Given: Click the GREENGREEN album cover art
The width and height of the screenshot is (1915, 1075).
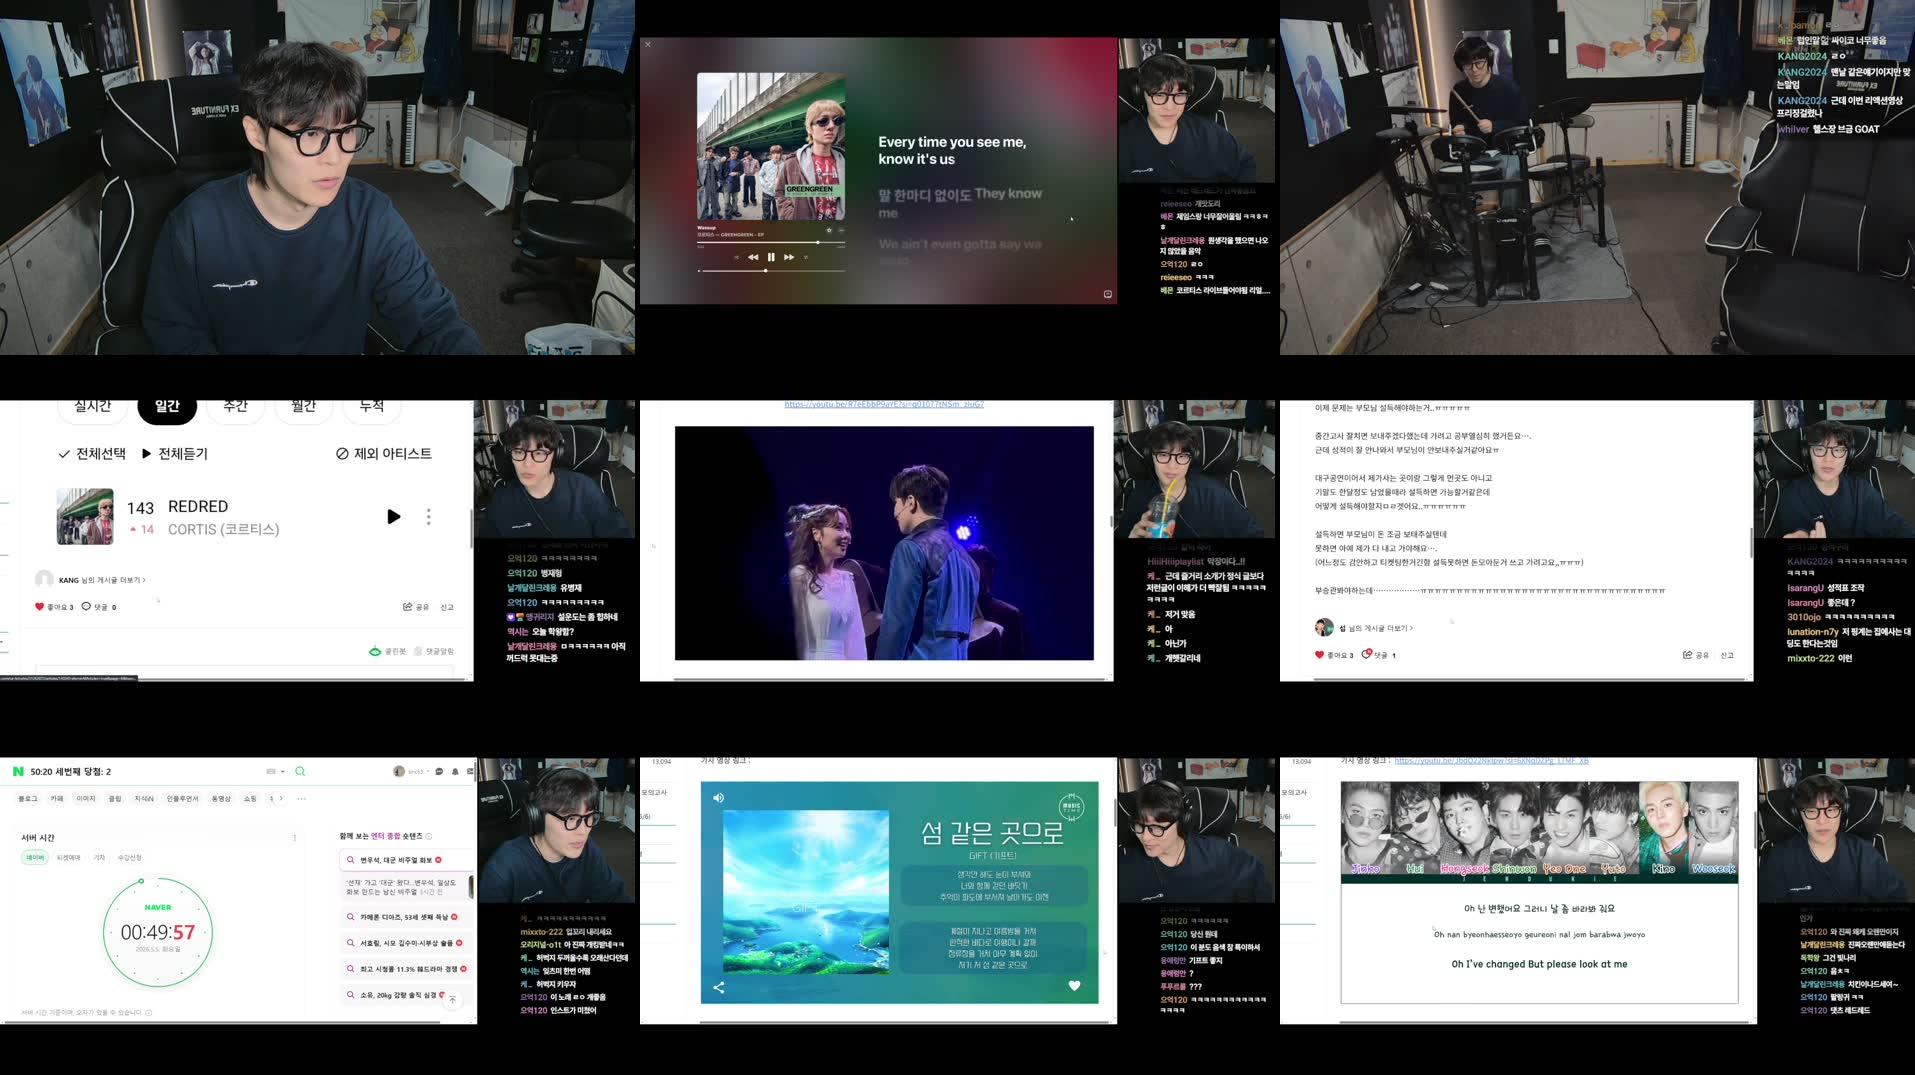Looking at the screenshot, I should 771,147.
